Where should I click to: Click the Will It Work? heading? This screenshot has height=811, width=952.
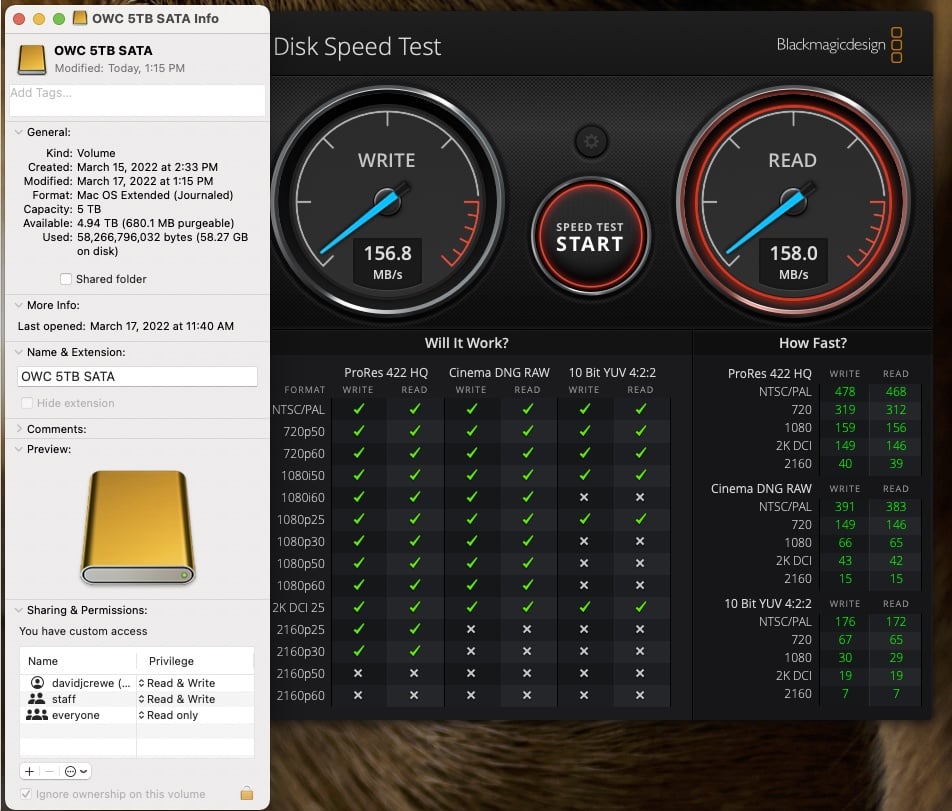(466, 343)
